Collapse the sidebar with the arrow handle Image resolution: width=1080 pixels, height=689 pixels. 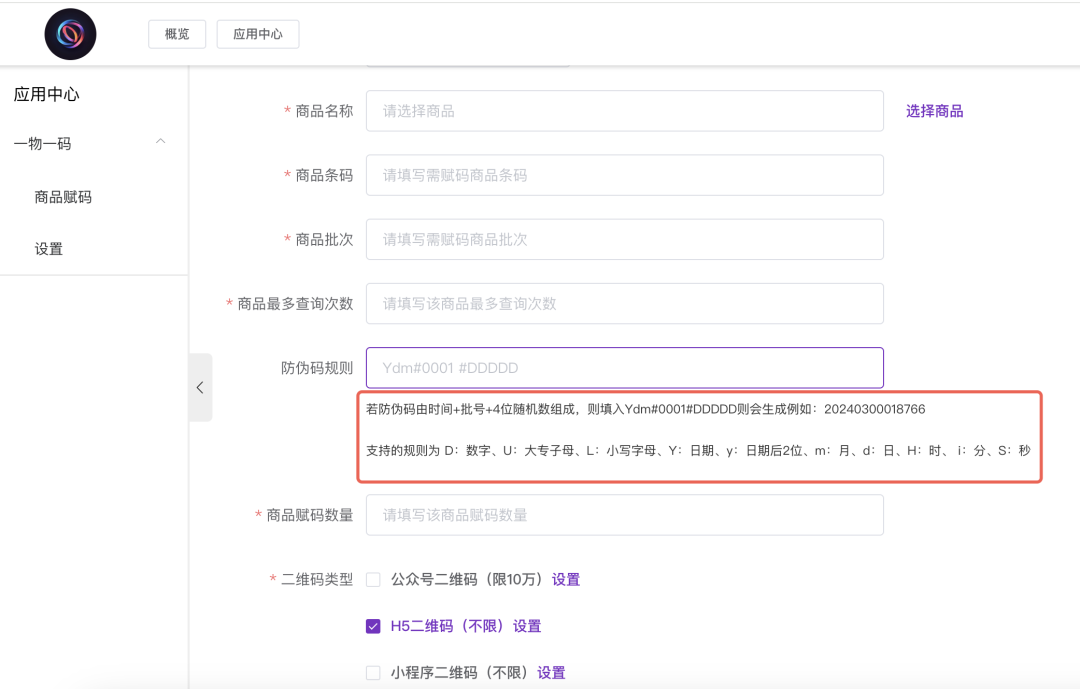[x=200, y=387]
